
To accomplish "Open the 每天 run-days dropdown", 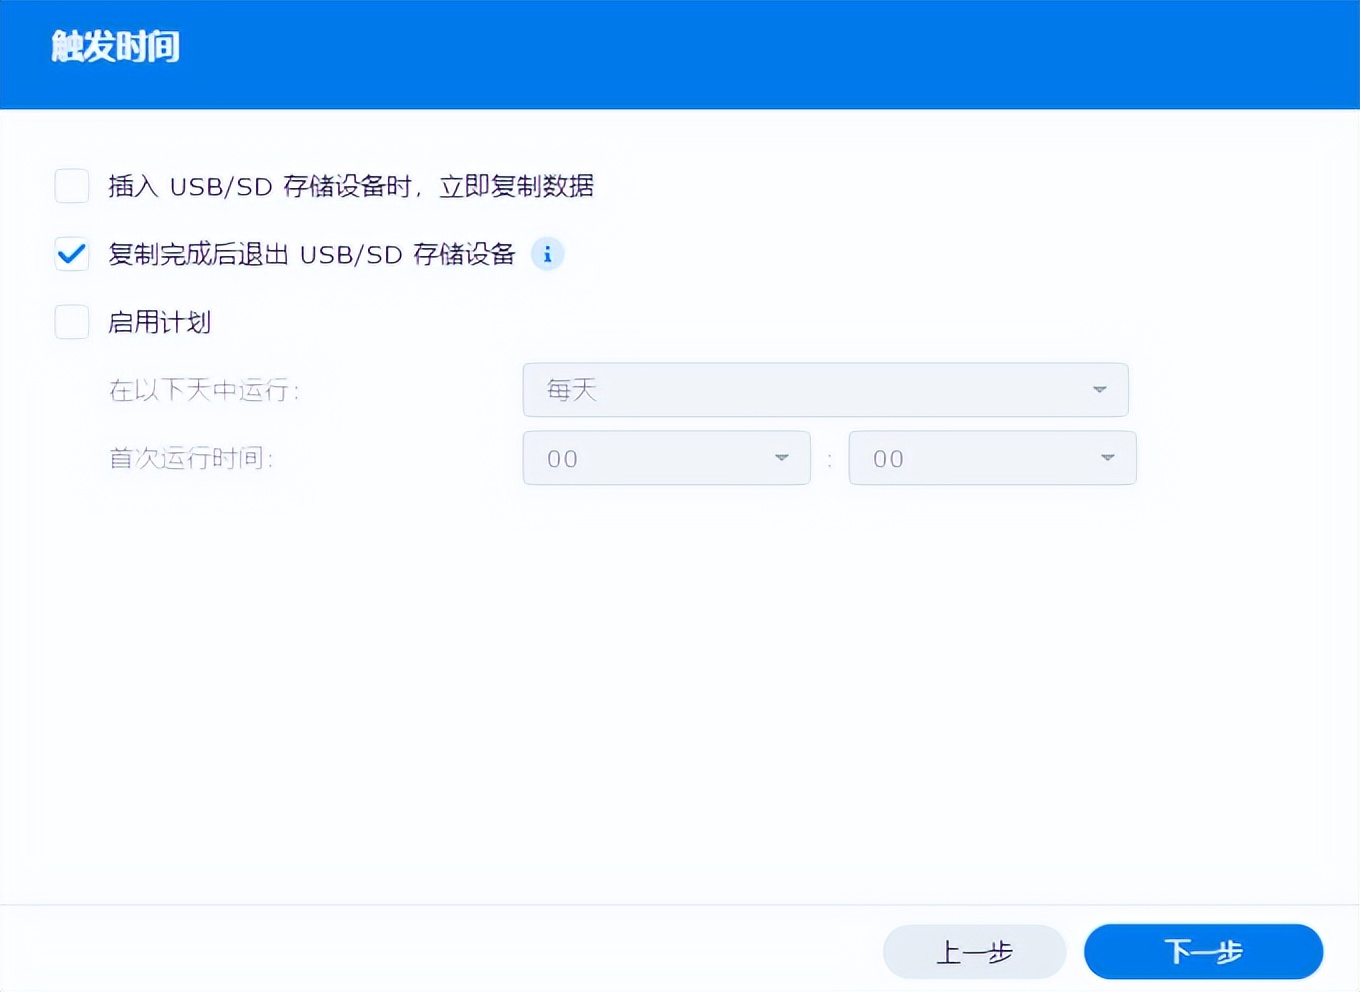I will [825, 390].
